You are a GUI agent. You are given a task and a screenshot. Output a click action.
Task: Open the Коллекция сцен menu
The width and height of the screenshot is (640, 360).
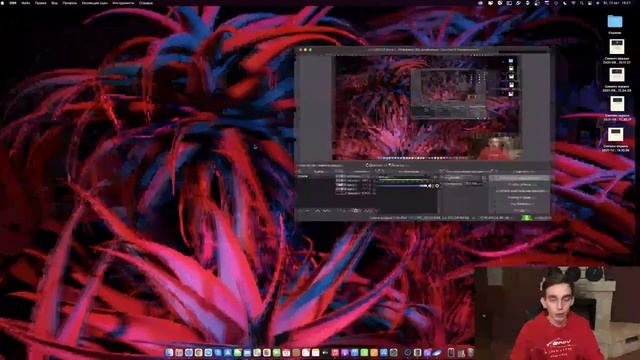(x=94, y=3)
